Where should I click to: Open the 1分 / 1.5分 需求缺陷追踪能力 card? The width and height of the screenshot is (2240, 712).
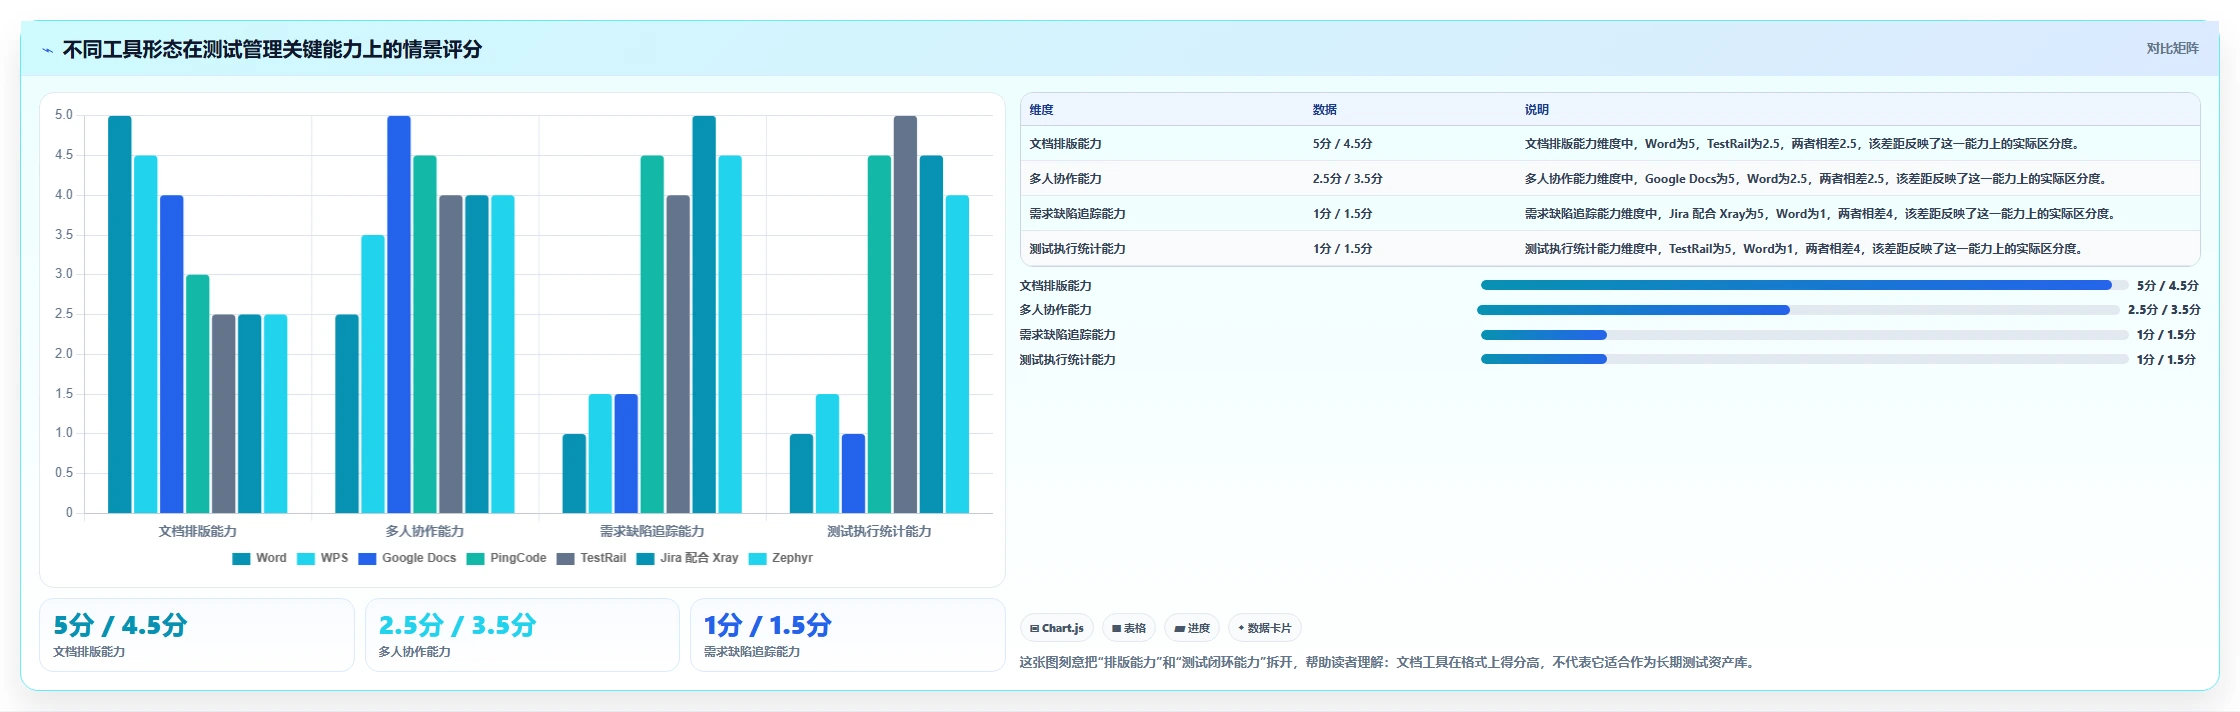tap(847, 635)
